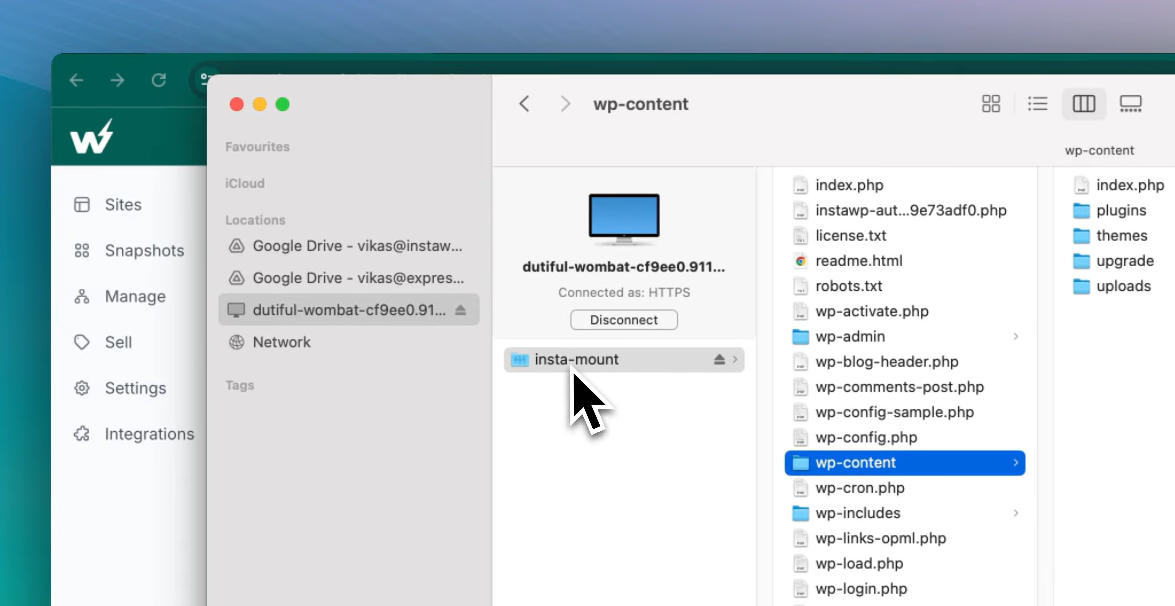Expand wp-includes folder chevron
1175x606 pixels.
pos(1015,513)
